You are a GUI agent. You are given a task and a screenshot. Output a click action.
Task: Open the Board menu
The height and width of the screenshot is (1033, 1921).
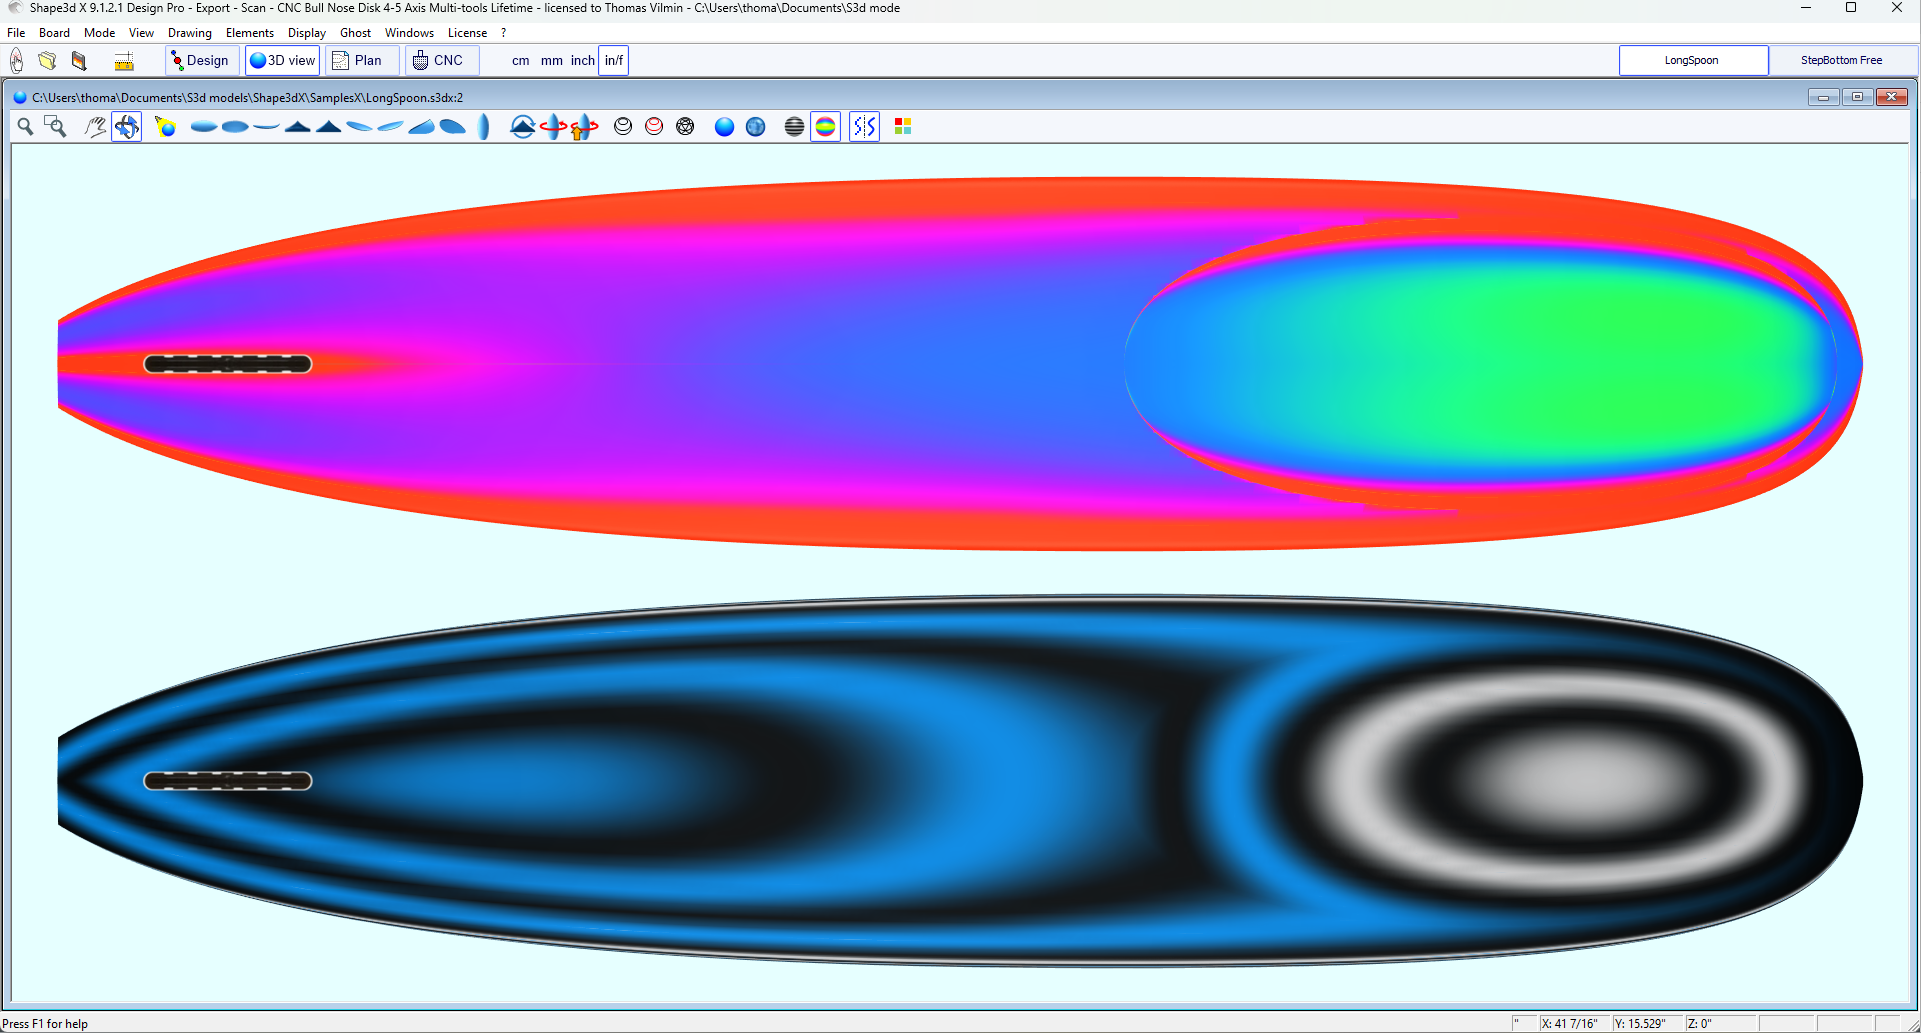click(x=54, y=33)
